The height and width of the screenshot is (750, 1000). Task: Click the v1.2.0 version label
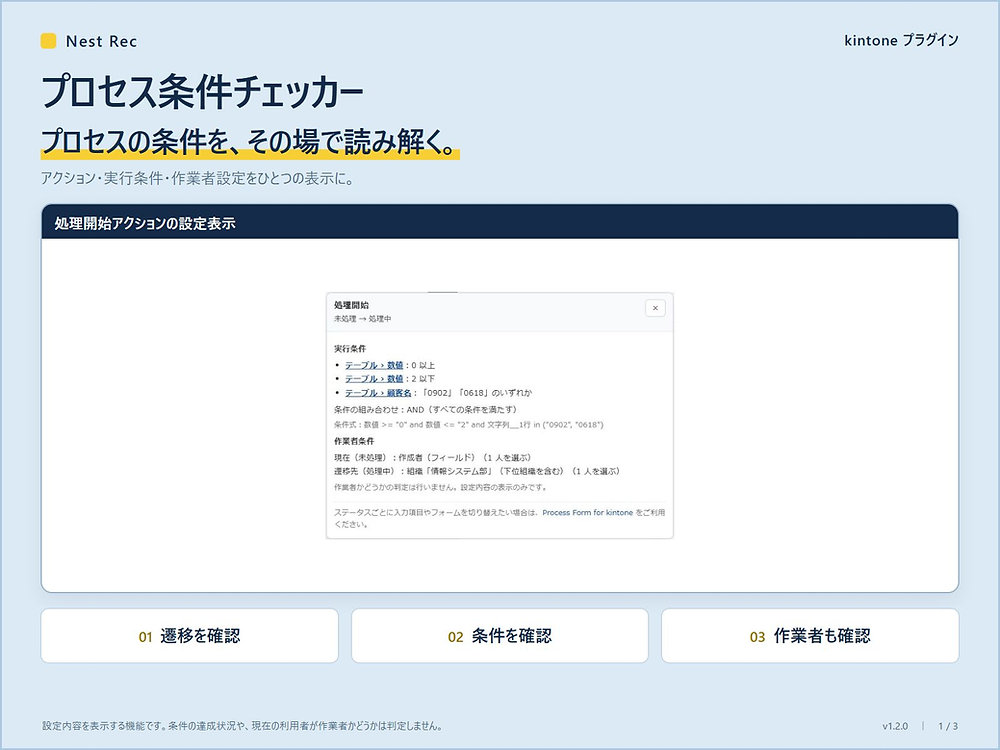(x=895, y=726)
